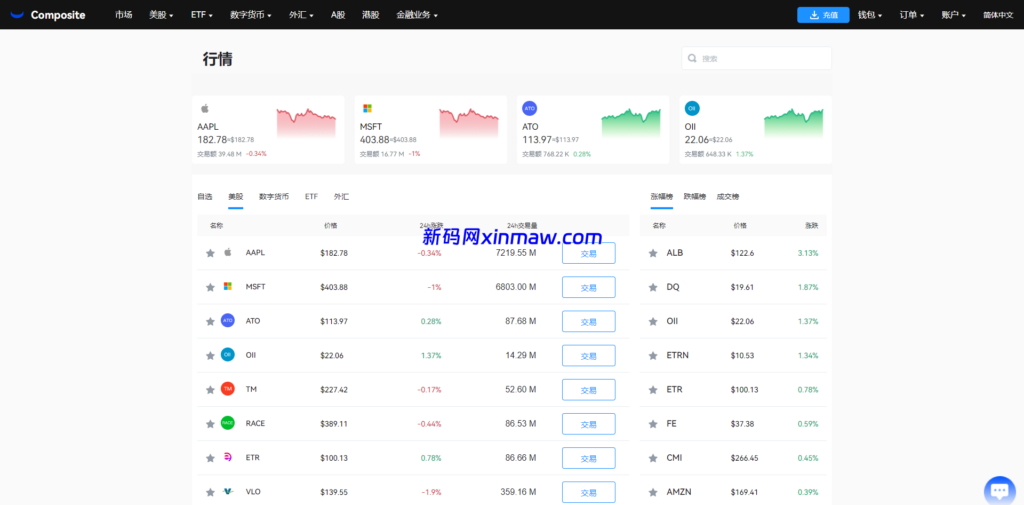The image size is (1024, 505).
Task: Click 交易 button for ATO
Action: click(x=588, y=321)
